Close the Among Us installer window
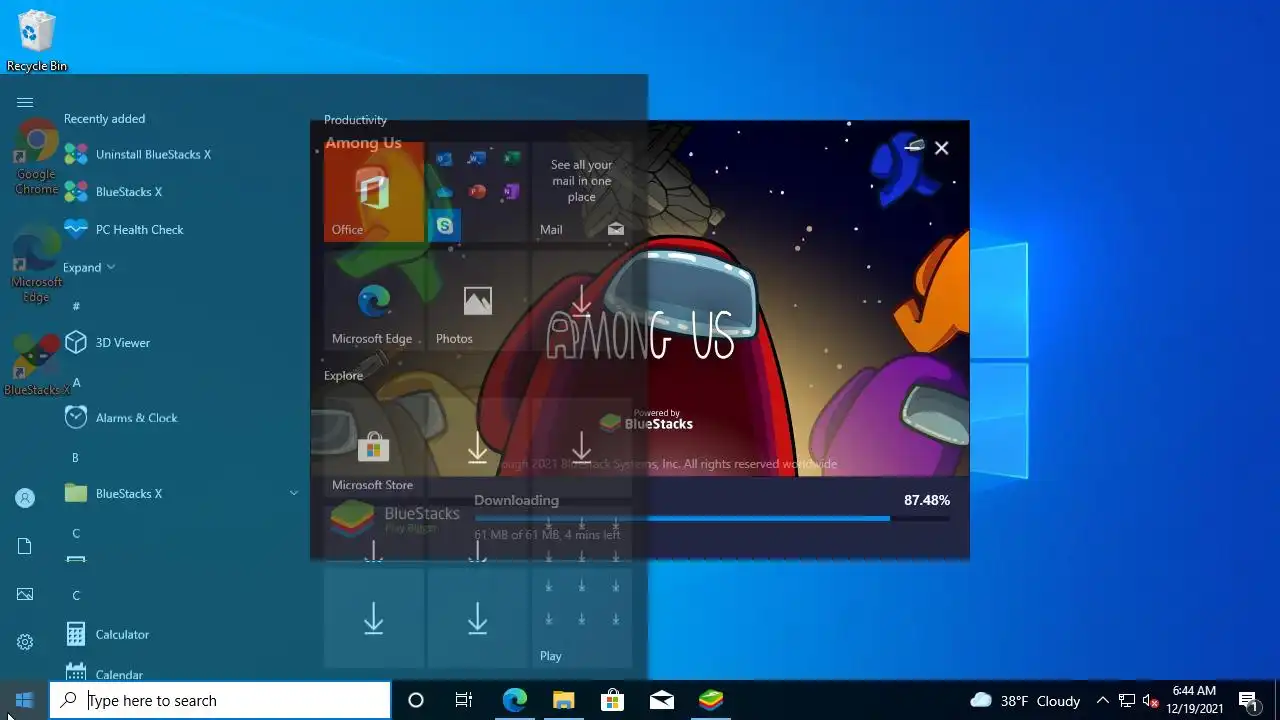The image size is (1280, 720). click(x=941, y=148)
